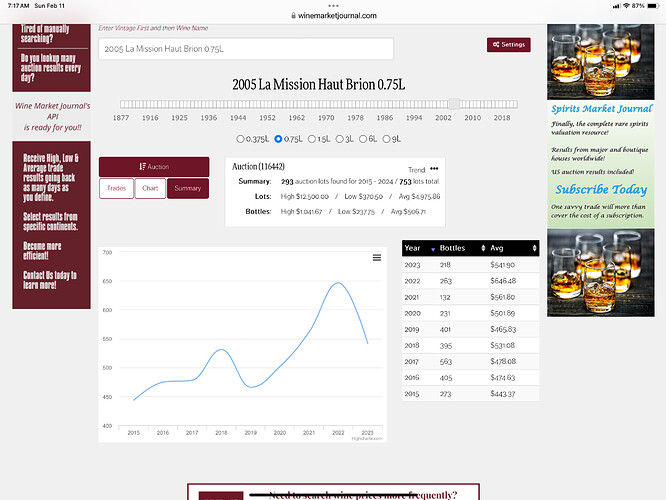Click the $501.89 average for 2020
Image resolution: width=666 pixels, height=500 pixels.
pos(502,313)
